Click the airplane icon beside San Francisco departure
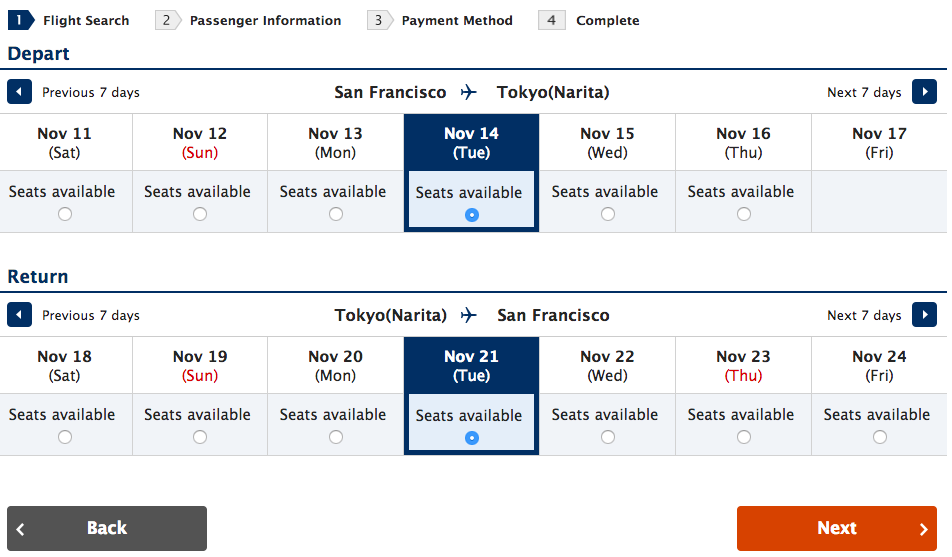Image resolution: width=952 pixels, height=557 pixels. [469, 92]
